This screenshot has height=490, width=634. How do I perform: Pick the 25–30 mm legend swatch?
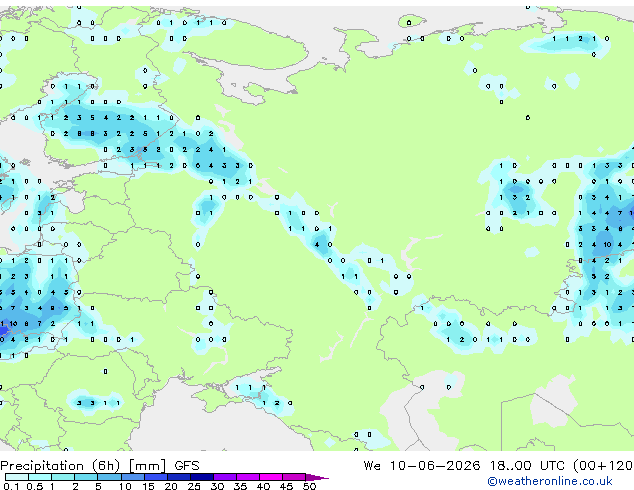tap(202, 477)
